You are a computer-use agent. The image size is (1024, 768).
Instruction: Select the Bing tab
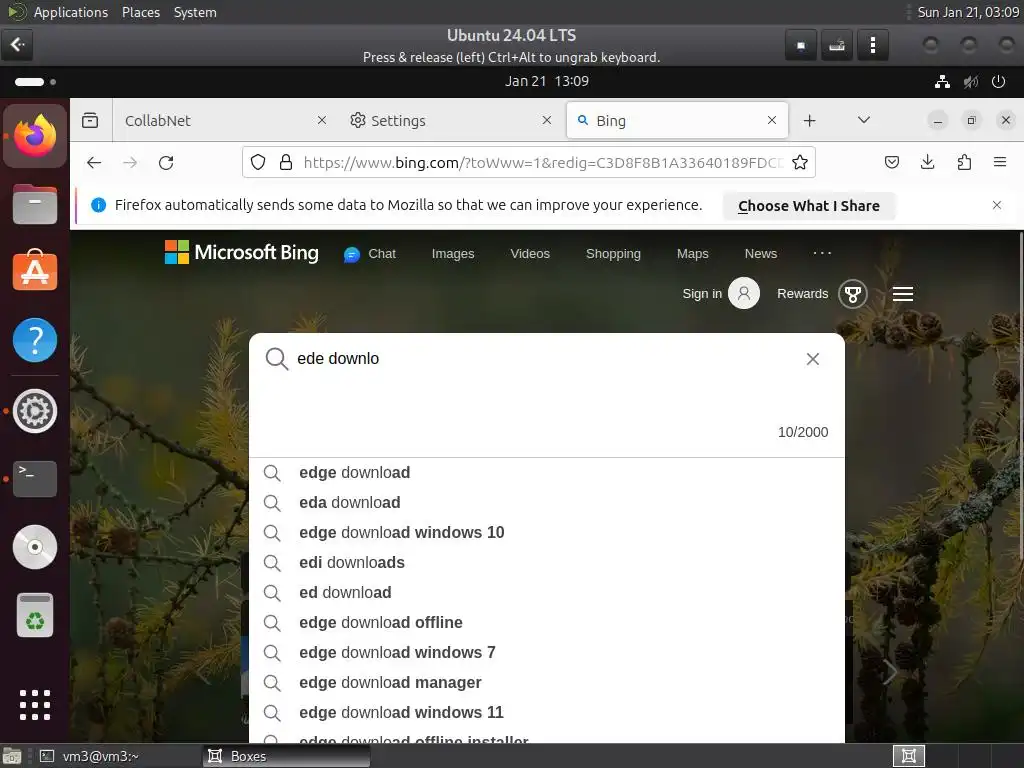click(677, 120)
